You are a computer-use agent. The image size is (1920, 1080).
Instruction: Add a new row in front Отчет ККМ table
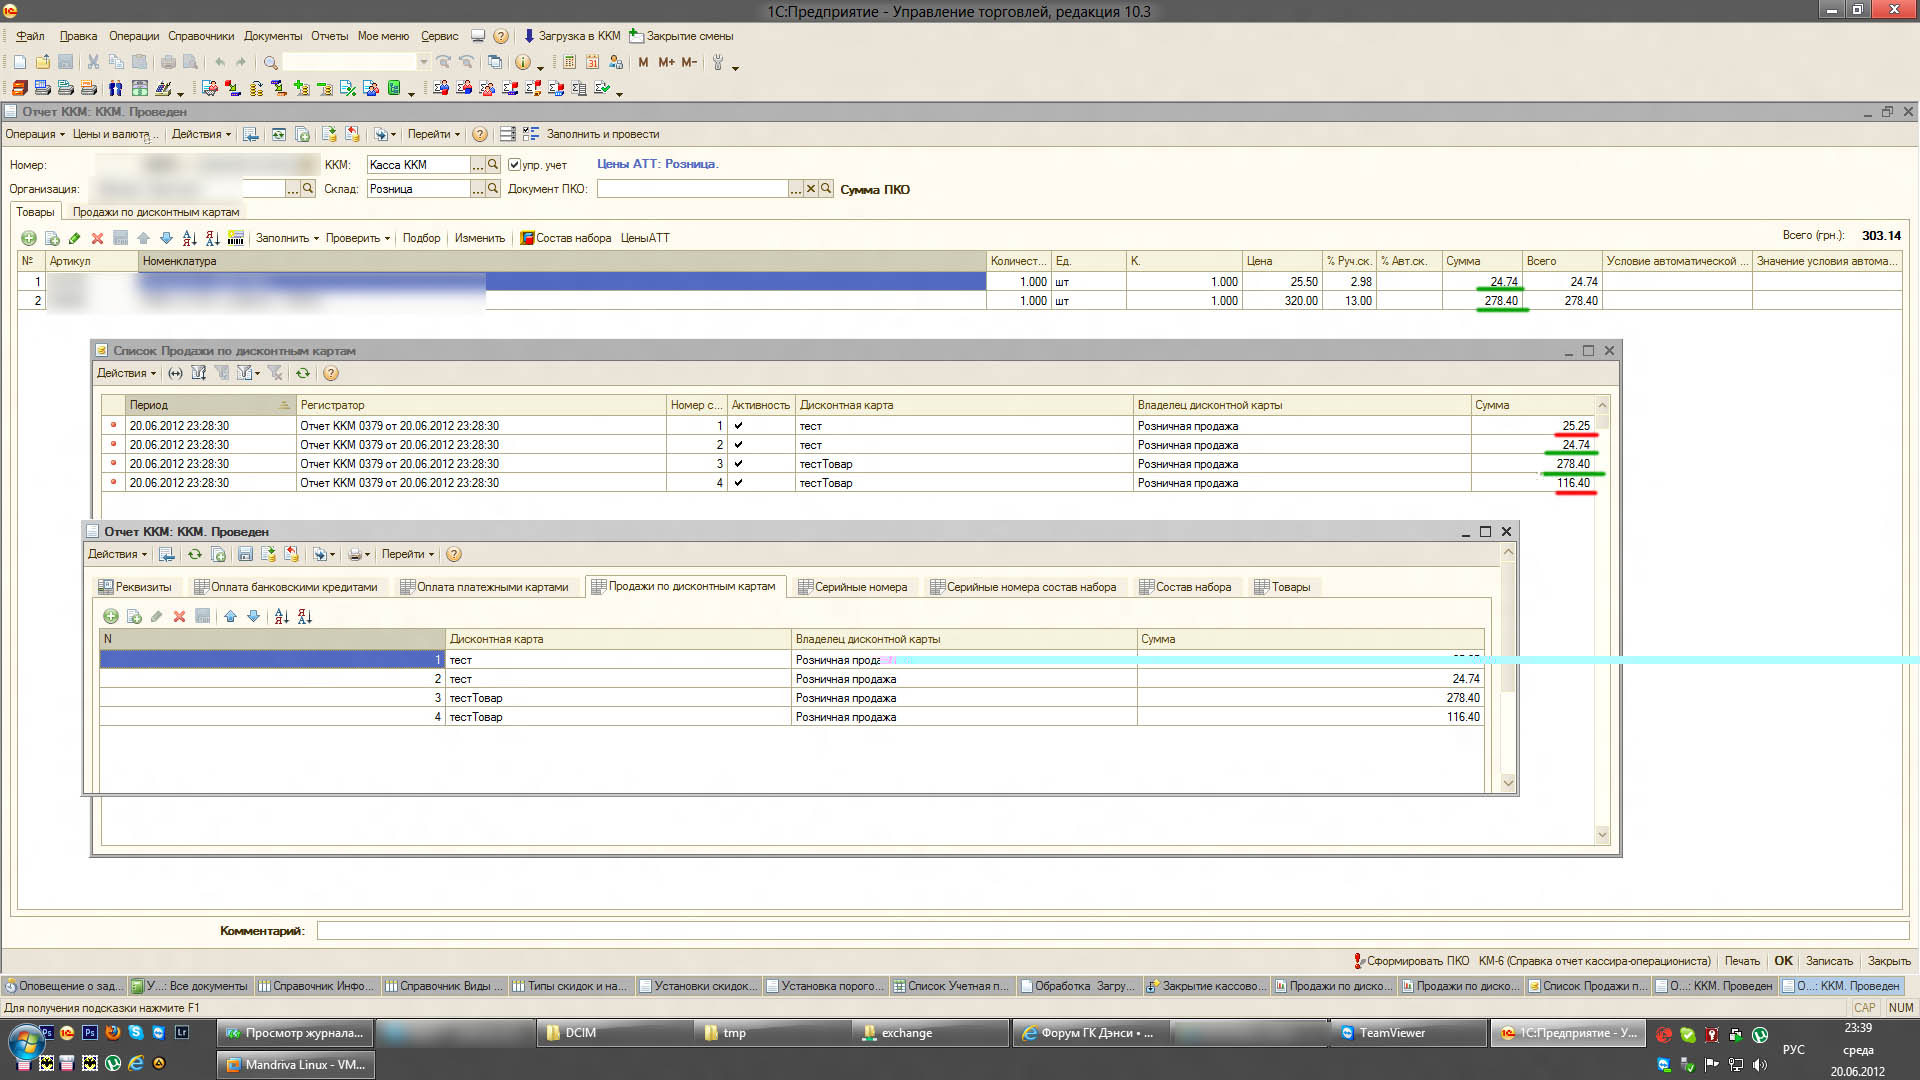click(111, 616)
